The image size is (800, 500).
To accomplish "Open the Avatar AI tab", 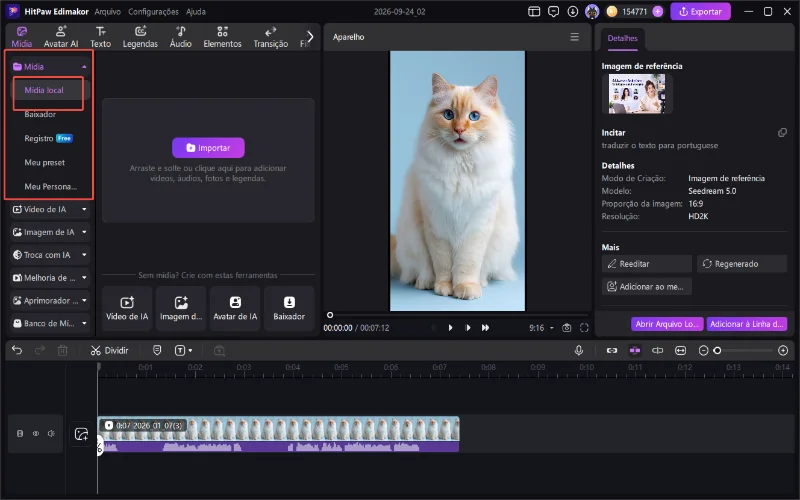I will (61, 37).
